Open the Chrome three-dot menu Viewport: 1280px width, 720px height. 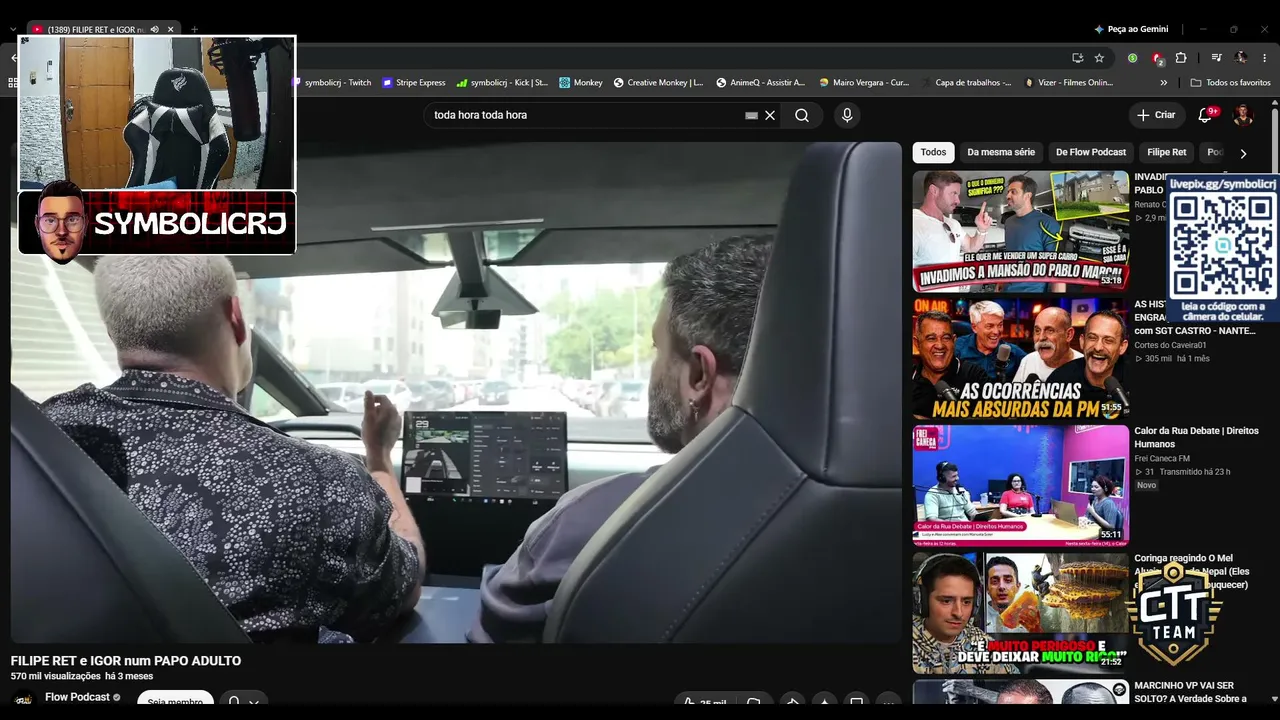click(x=1265, y=58)
